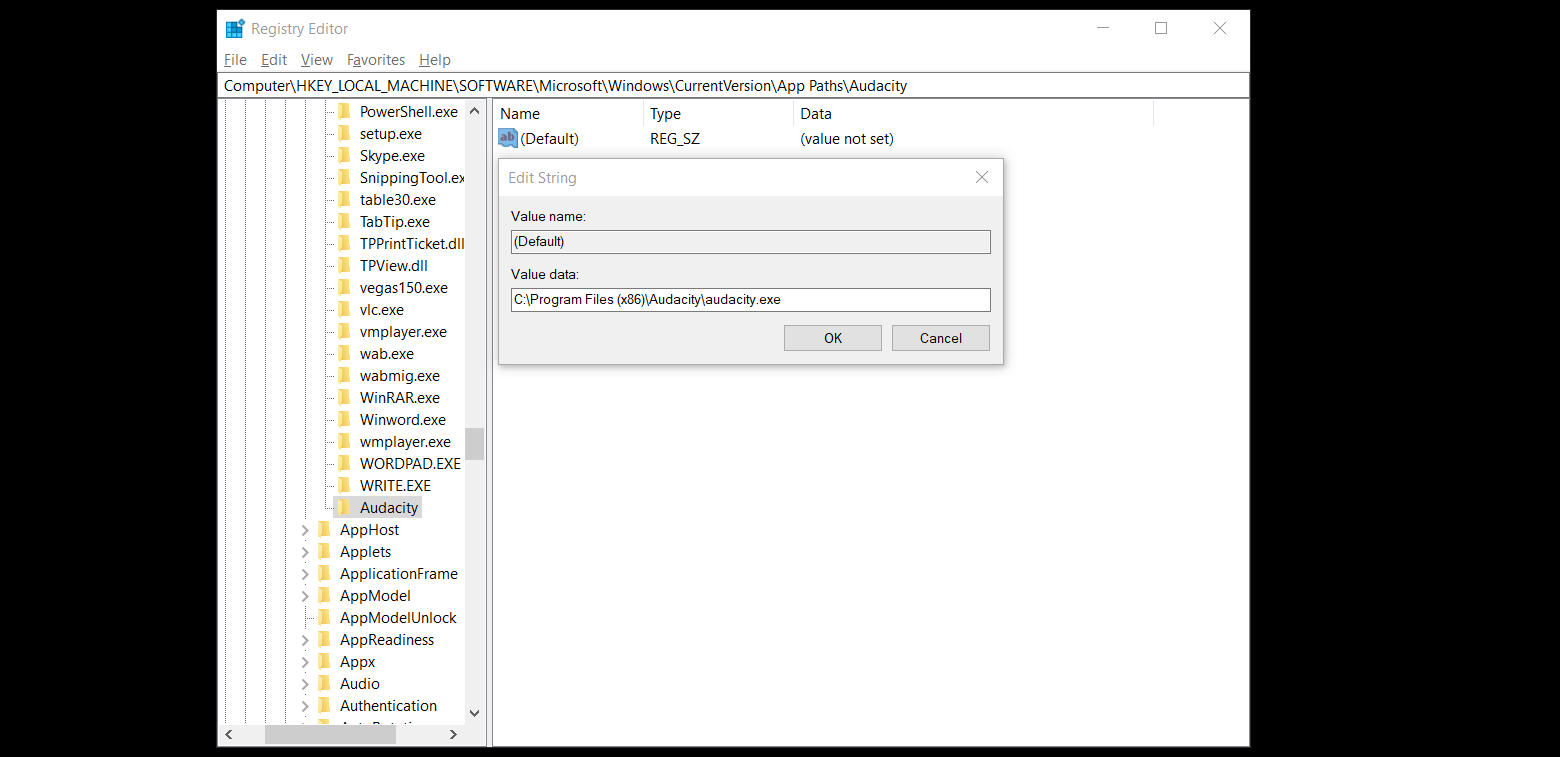This screenshot has width=1560, height=757.
Task: Open the Help menu
Action: pos(435,60)
